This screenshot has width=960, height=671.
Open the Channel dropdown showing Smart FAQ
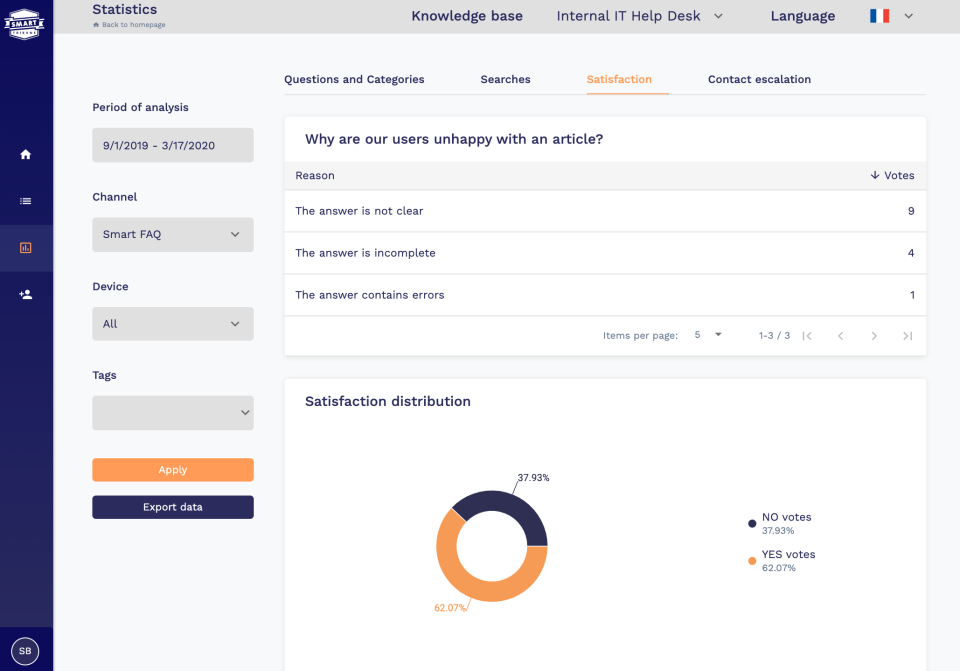[172, 234]
